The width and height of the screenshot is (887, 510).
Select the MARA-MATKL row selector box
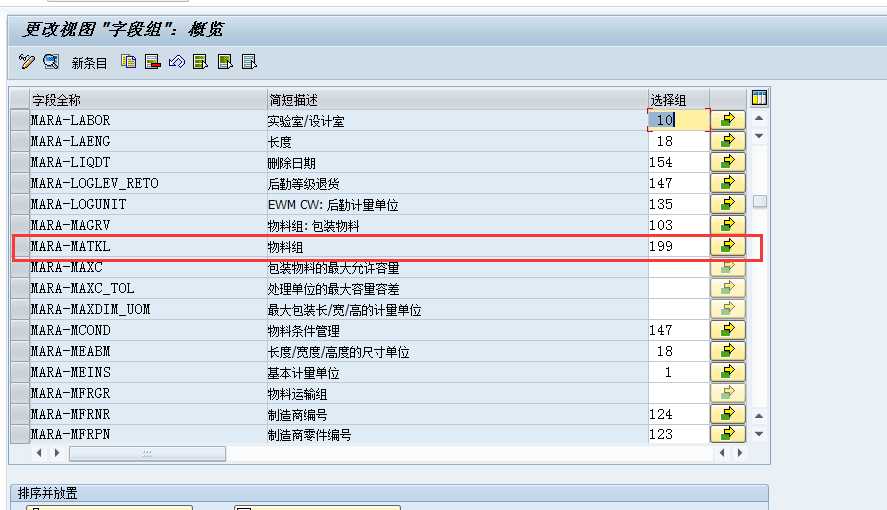[x=20, y=246]
